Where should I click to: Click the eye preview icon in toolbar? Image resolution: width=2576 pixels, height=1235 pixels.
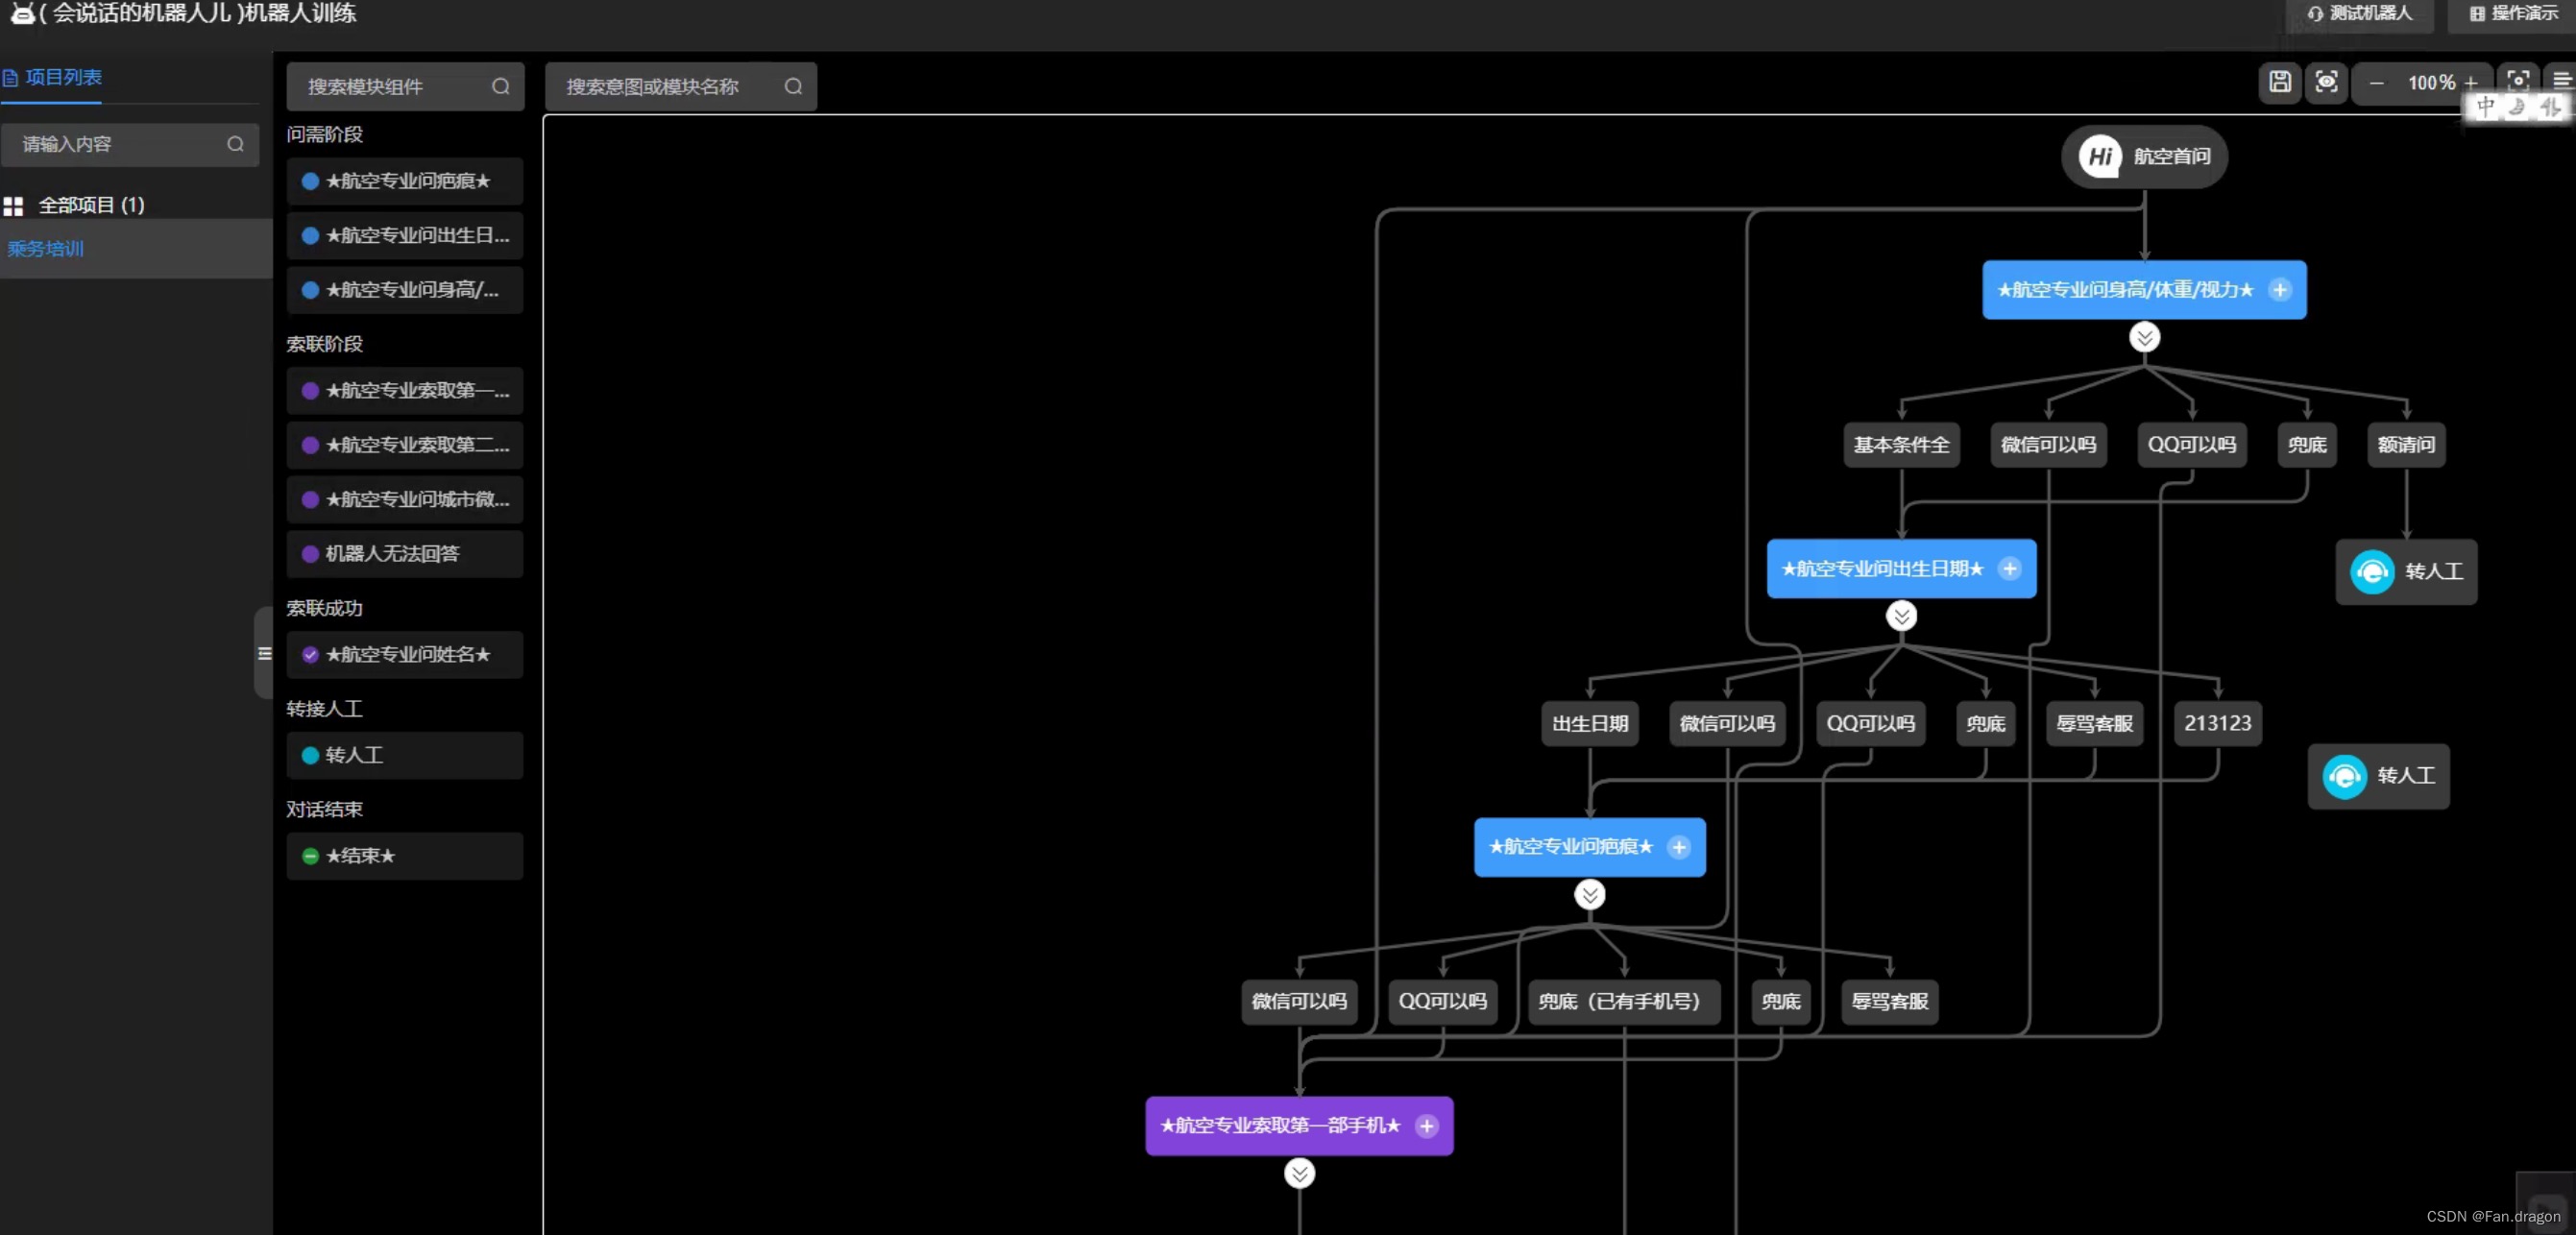coord(2326,82)
